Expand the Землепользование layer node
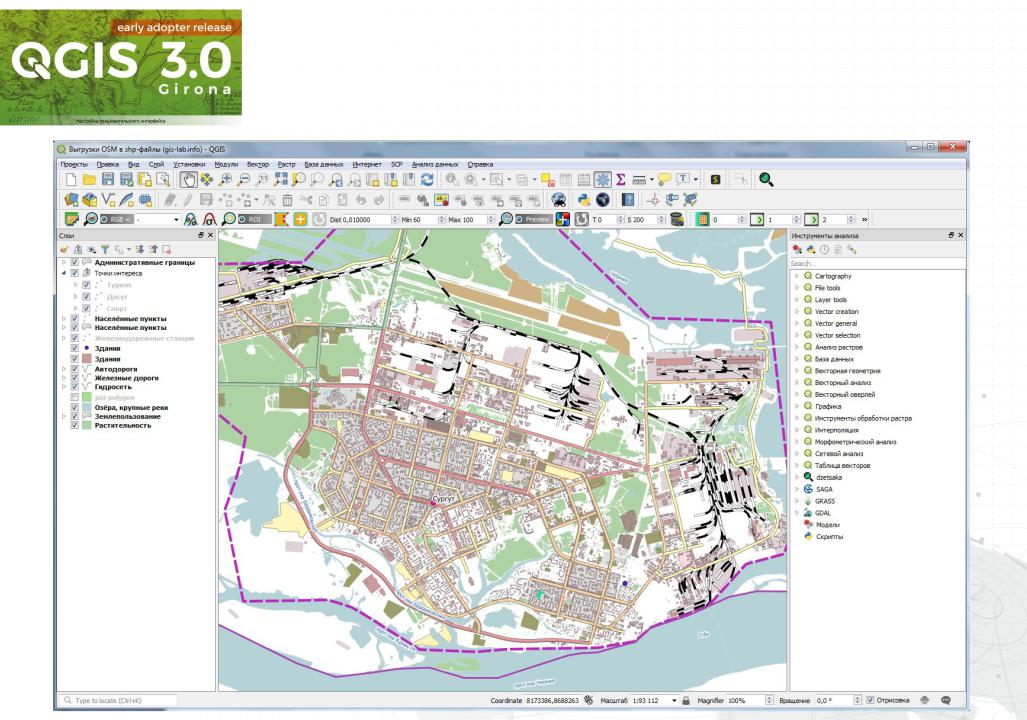 [x=64, y=417]
